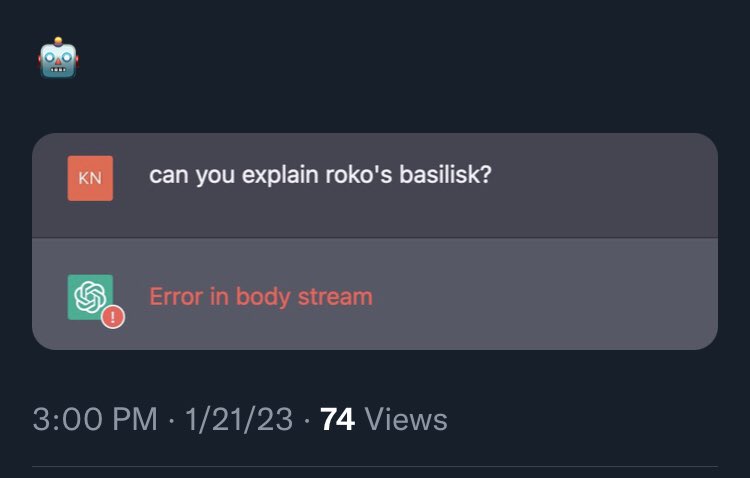
Task: Click the word stream in red text
Action: click(x=335, y=297)
